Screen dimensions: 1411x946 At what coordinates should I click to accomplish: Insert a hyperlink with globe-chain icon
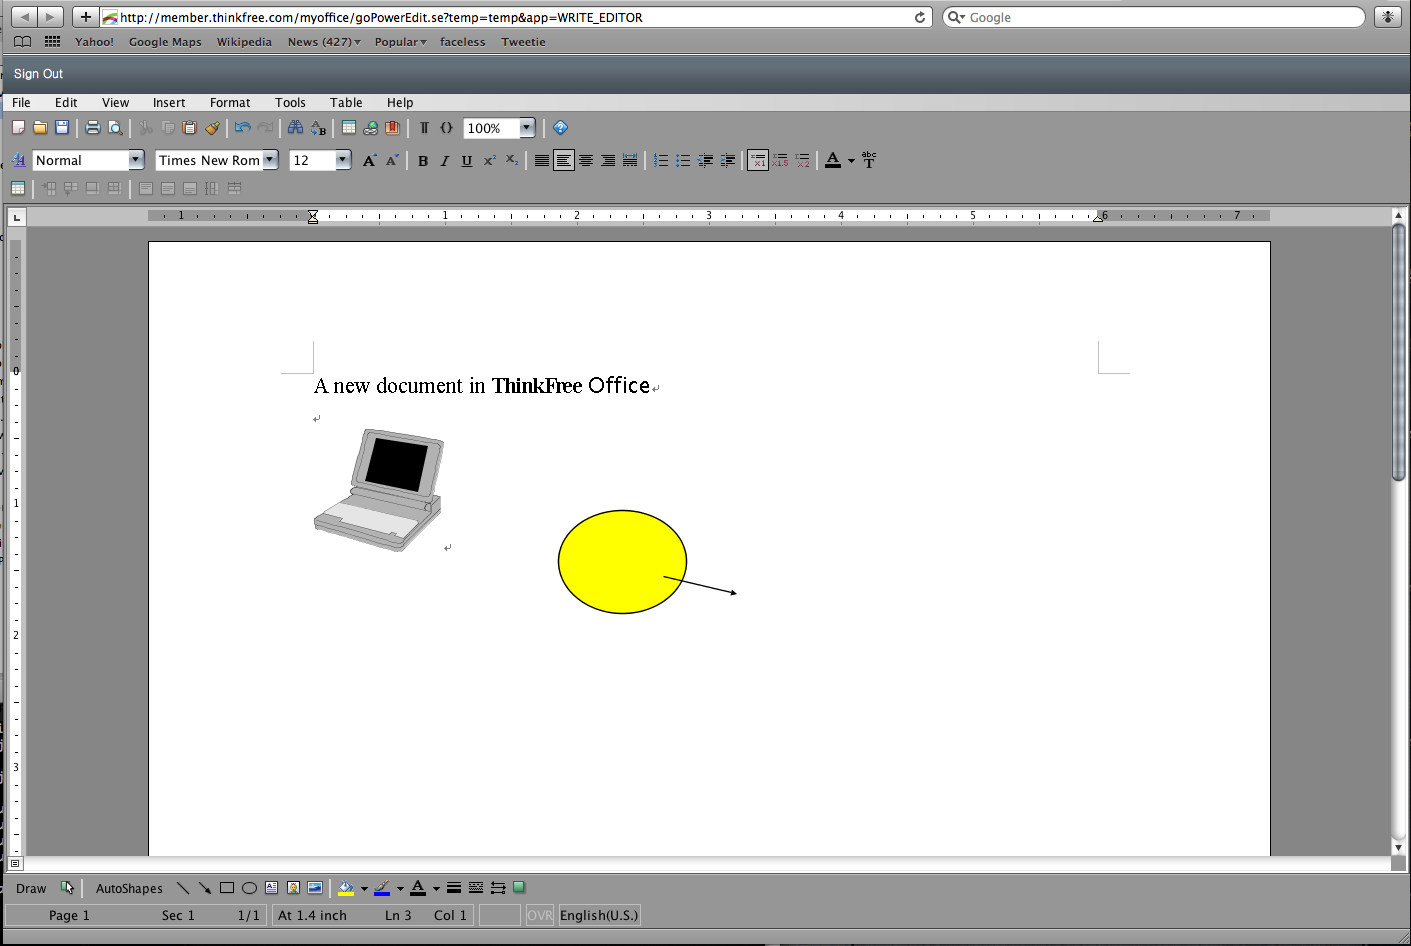pyautogui.click(x=371, y=128)
